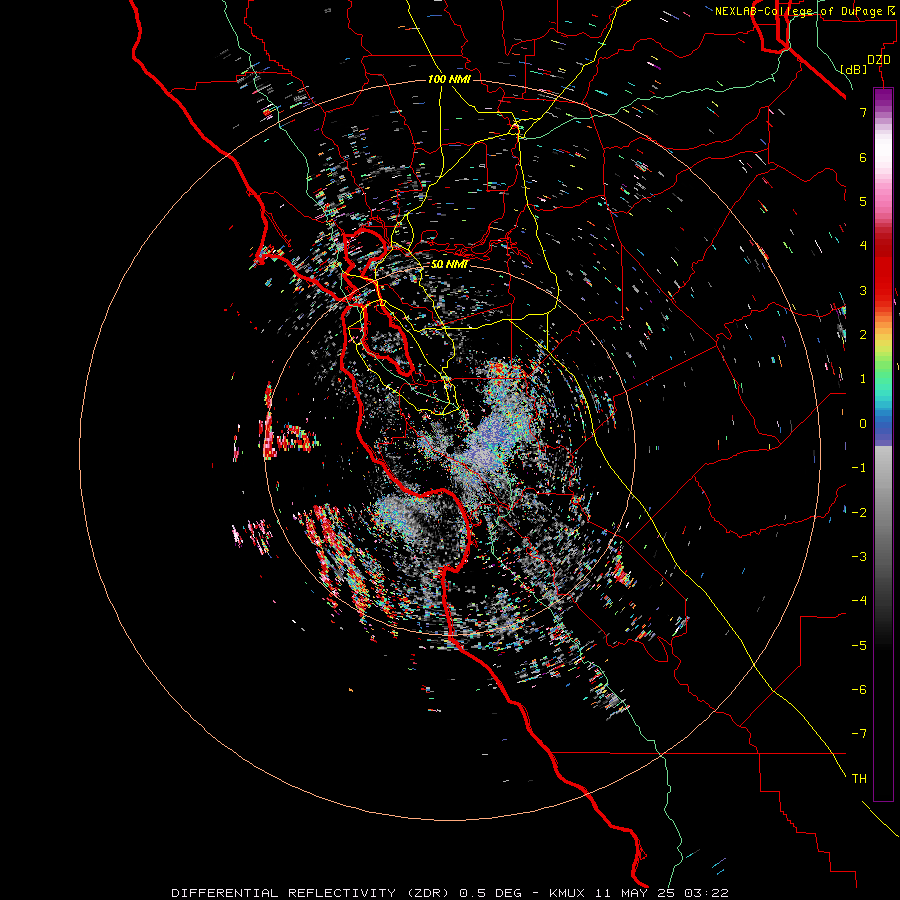Click the NEXLAB-College of DuPage credit text
Image resolution: width=900 pixels, height=900 pixels.
click(x=804, y=11)
